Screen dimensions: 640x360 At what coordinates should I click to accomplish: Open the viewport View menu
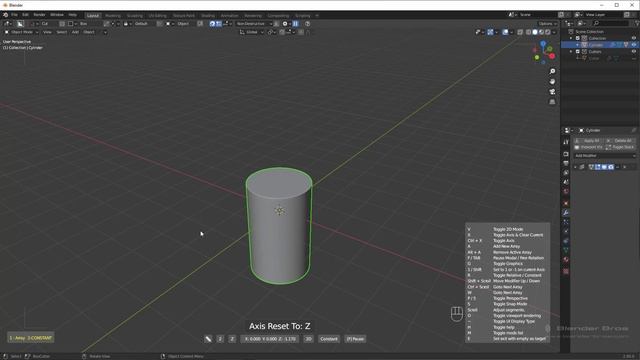click(x=47, y=32)
